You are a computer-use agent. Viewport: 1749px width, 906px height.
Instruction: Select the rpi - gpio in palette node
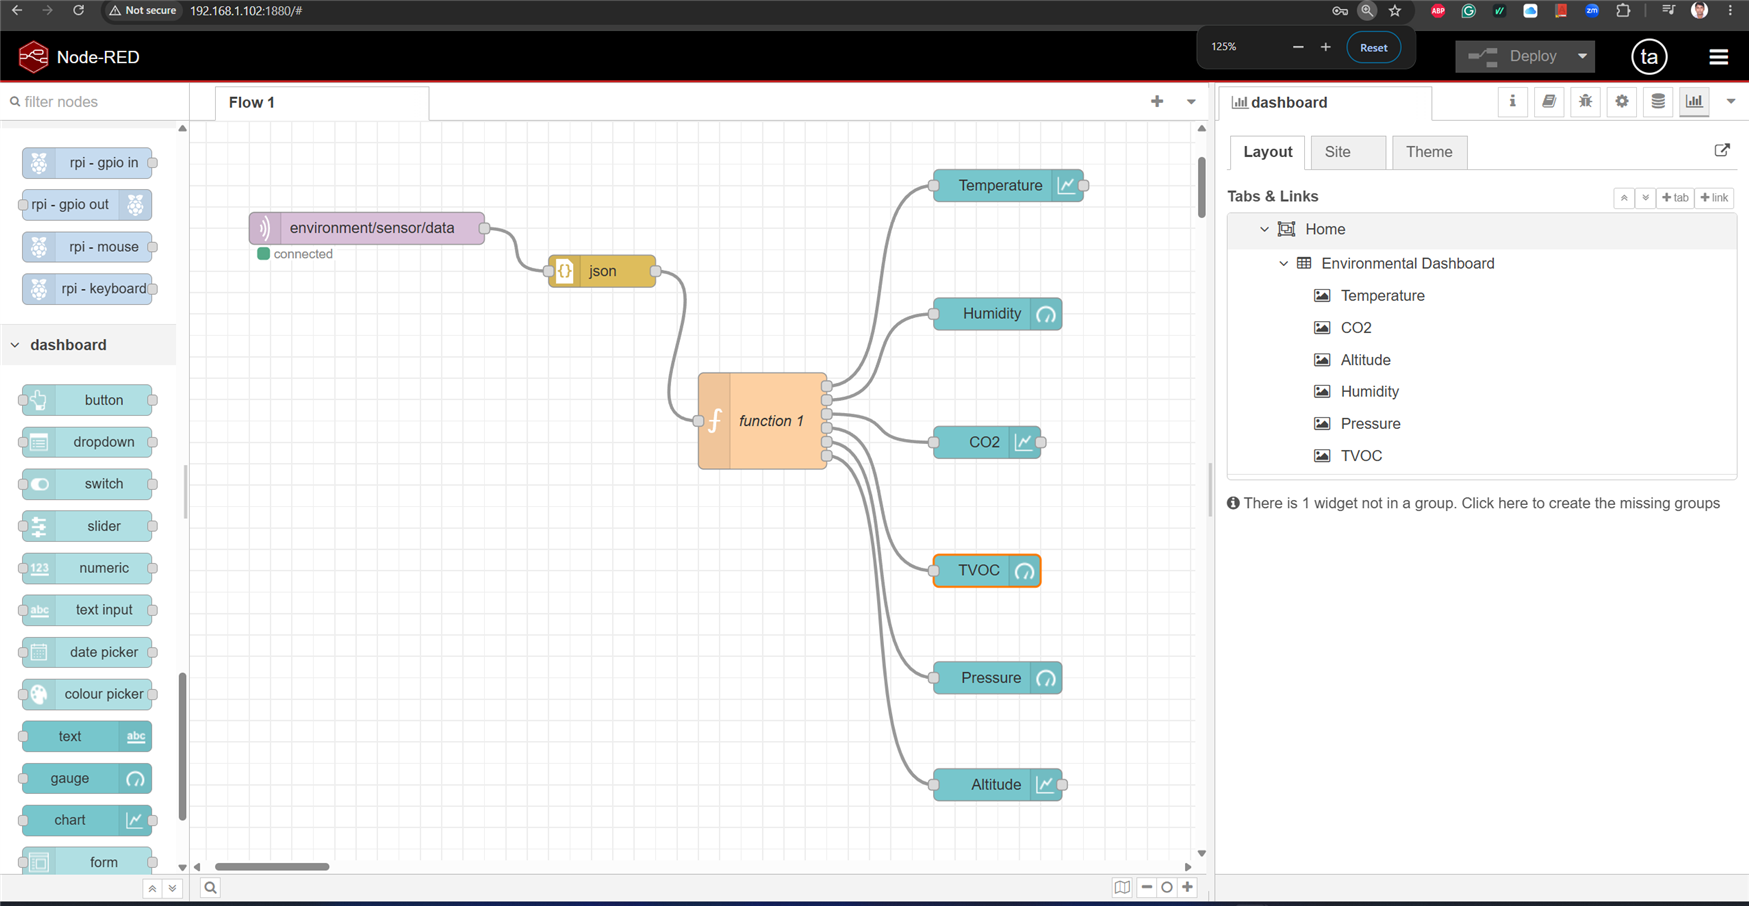click(x=87, y=162)
